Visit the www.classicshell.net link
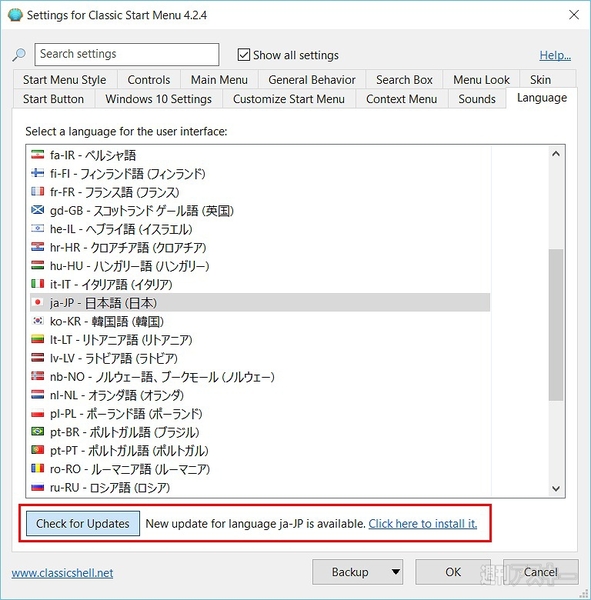591x600 pixels. click(x=62, y=573)
